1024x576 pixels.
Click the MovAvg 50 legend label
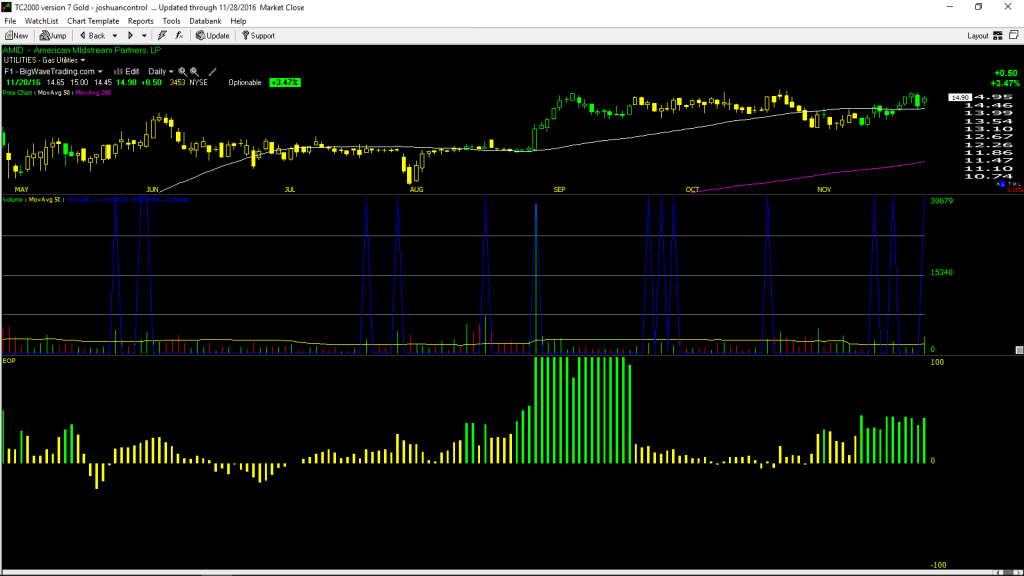(x=54, y=93)
